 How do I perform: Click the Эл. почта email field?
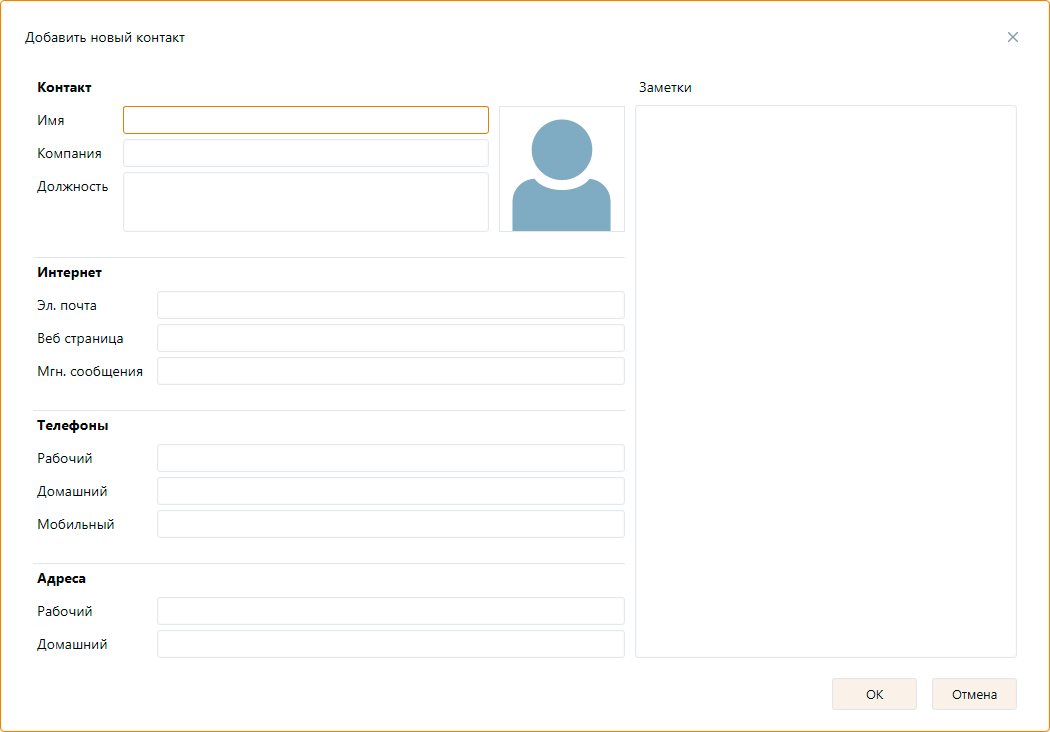point(390,305)
